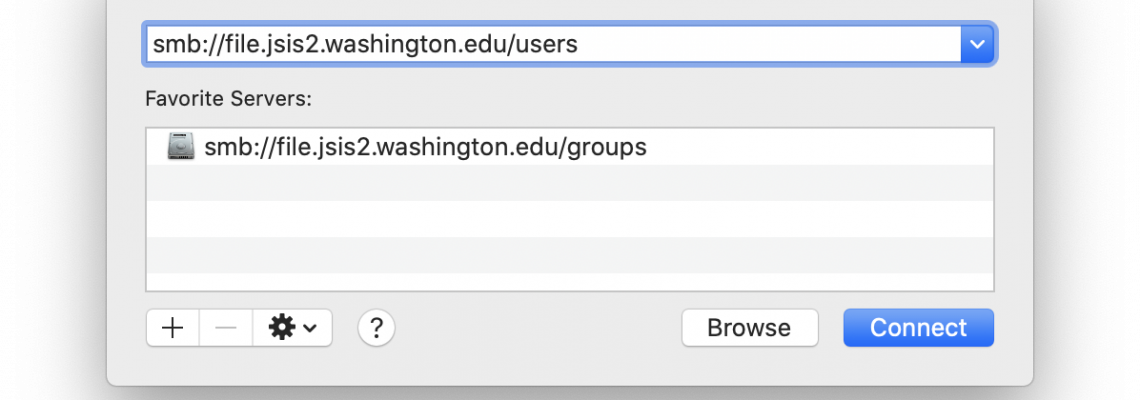The height and width of the screenshot is (400, 1140).
Task: Click the Favorite Servers label
Action: [x=228, y=99]
